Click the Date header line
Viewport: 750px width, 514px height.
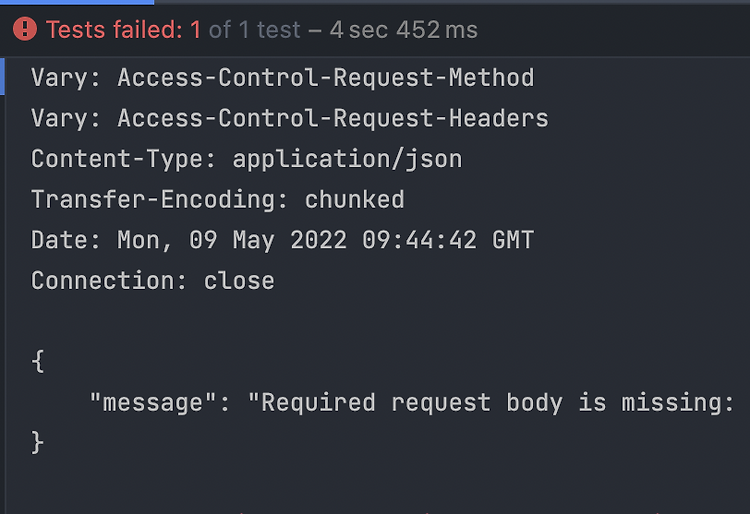click(283, 240)
